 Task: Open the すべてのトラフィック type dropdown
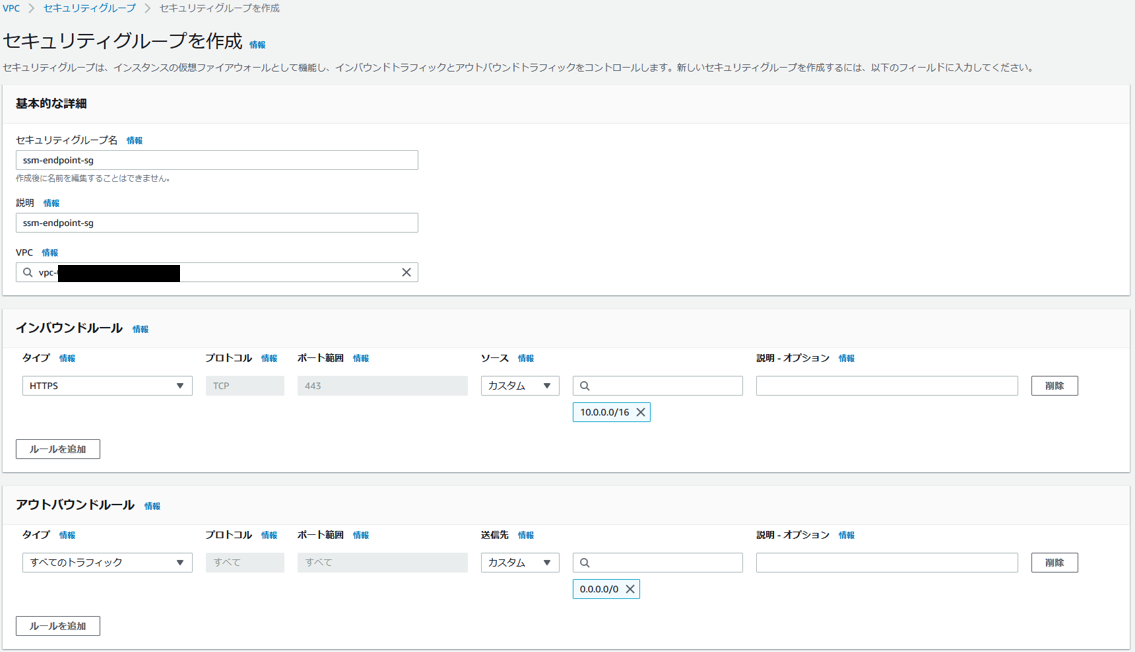107,562
